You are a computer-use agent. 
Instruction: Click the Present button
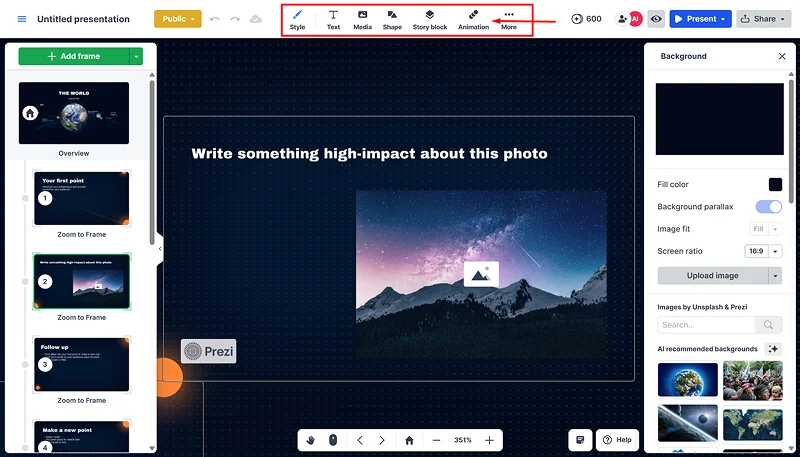700,19
